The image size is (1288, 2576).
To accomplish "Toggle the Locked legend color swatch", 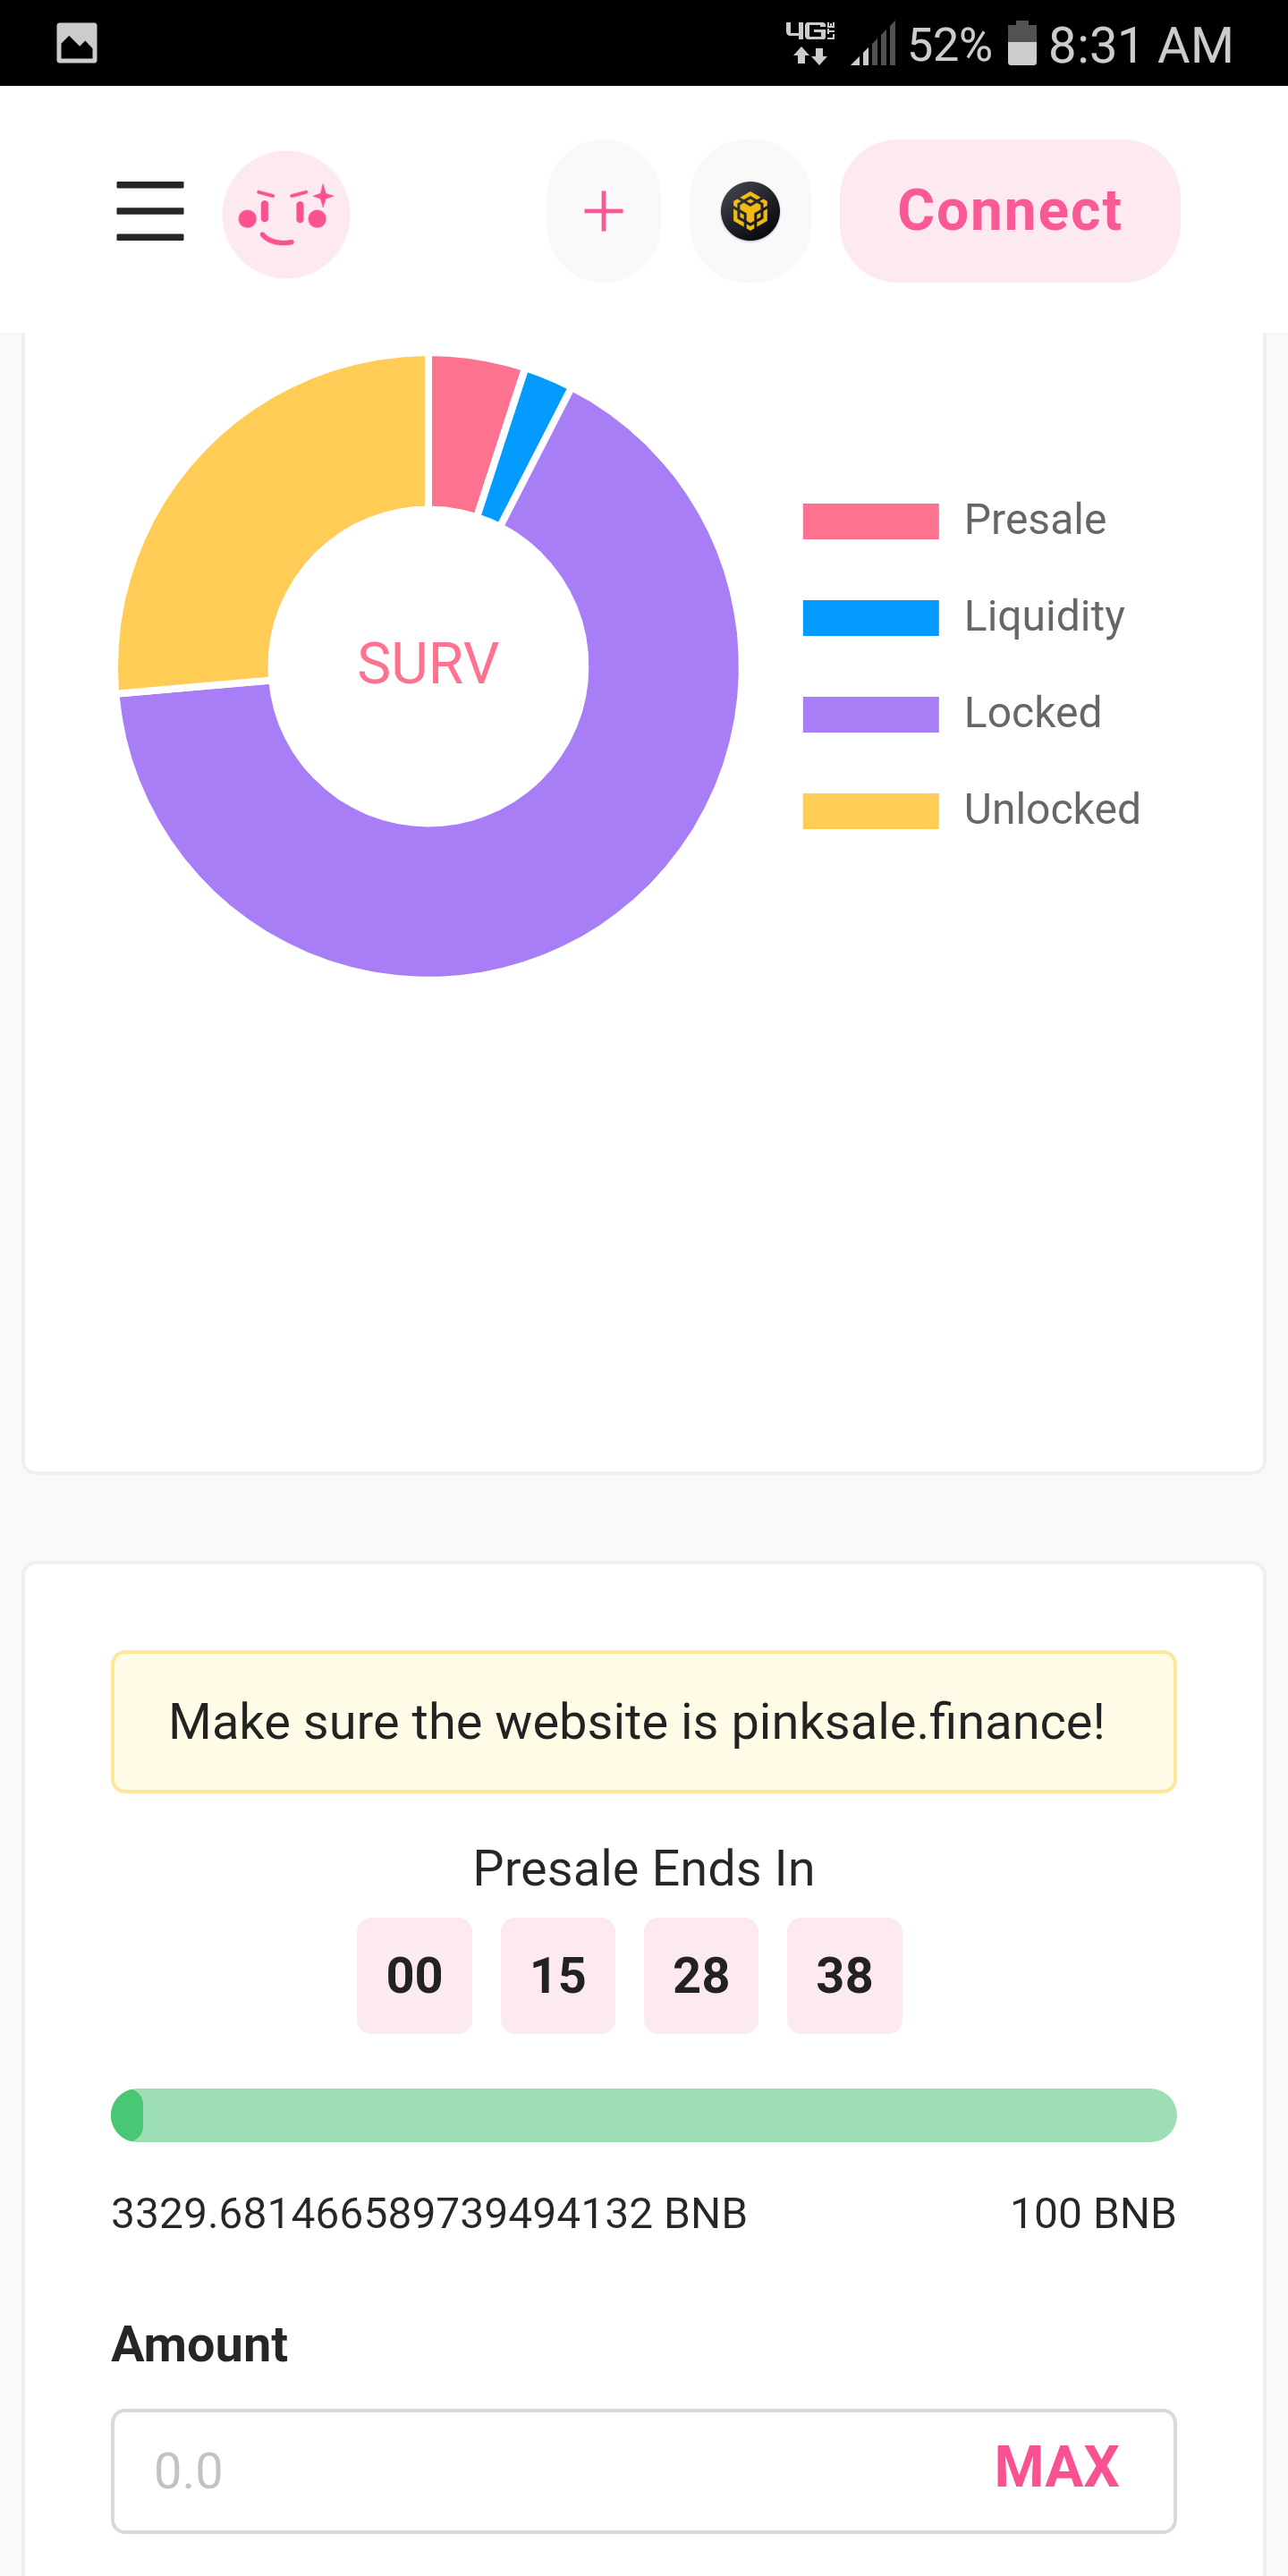I will pyautogui.click(x=870, y=714).
